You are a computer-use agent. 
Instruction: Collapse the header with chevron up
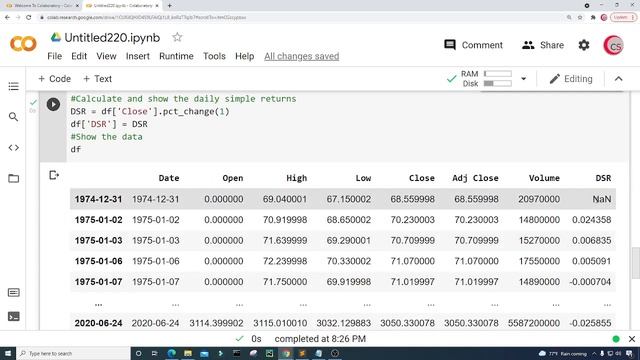coord(618,79)
